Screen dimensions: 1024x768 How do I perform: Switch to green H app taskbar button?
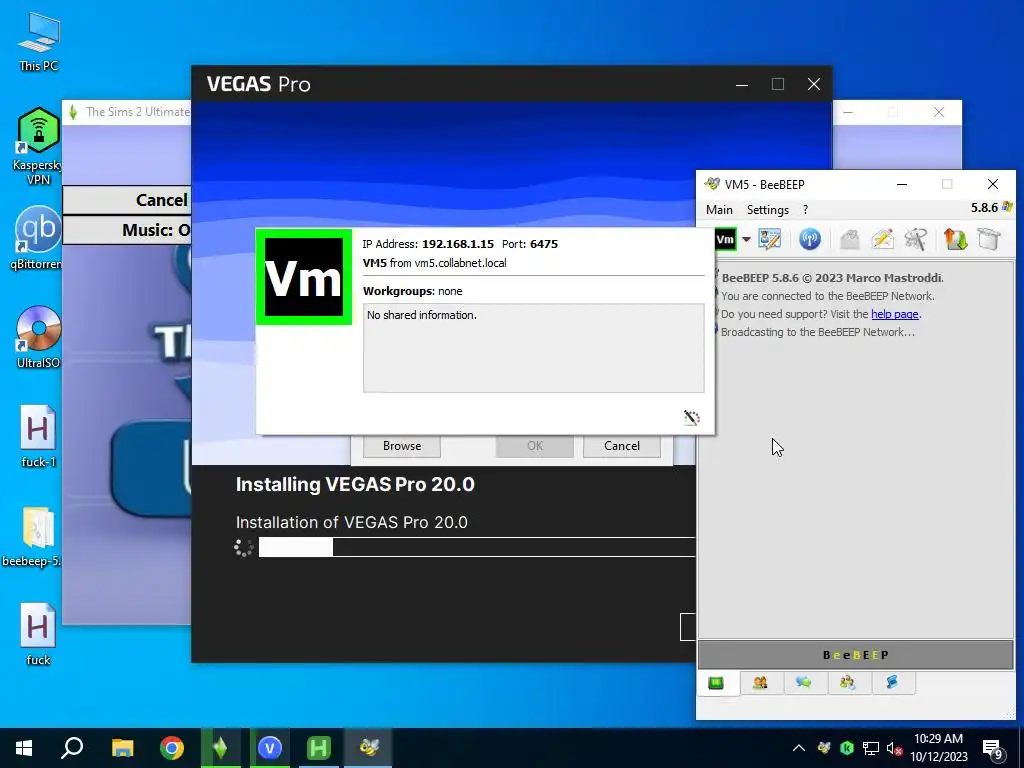pyautogui.click(x=319, y=748)
